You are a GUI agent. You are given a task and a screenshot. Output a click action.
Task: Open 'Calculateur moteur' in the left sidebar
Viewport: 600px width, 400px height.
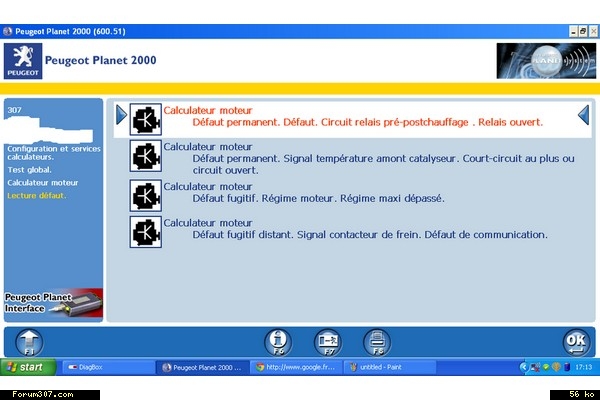tap(42, 183)
